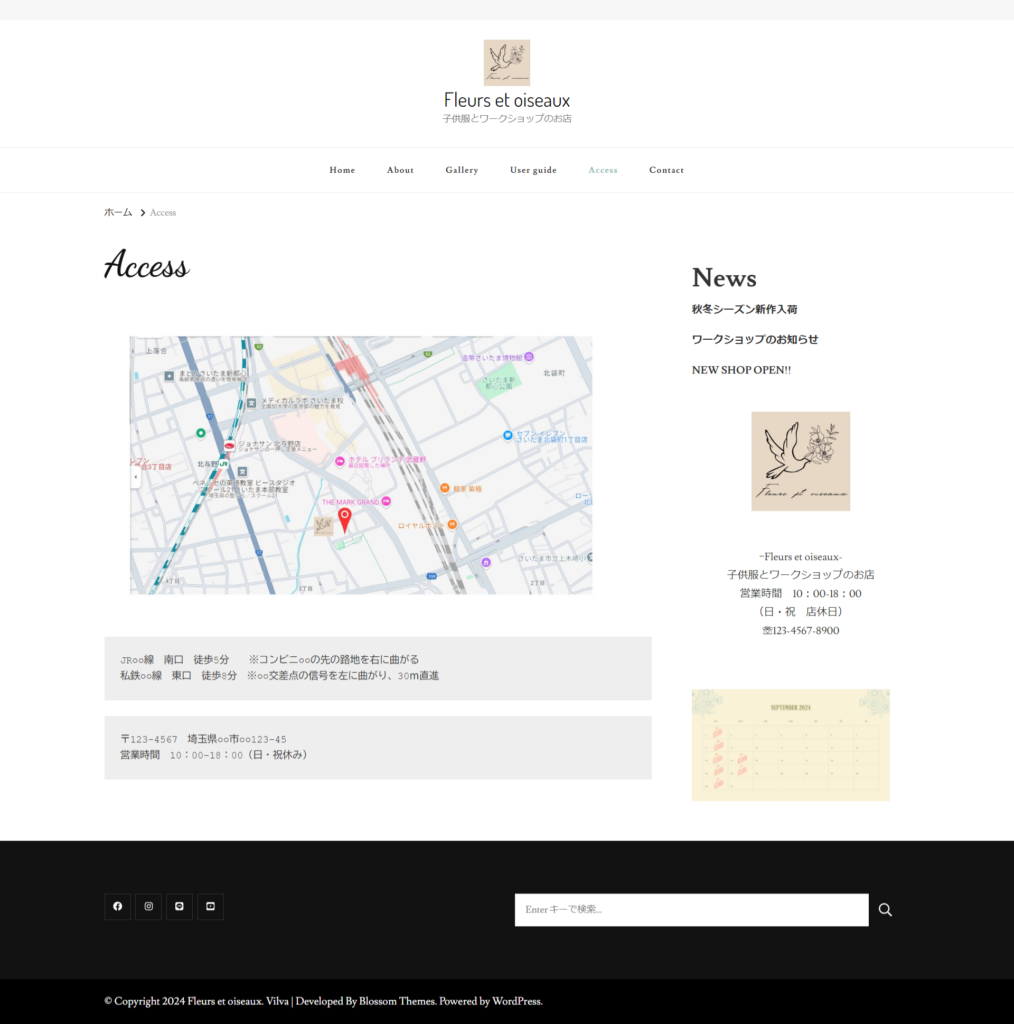
Task: Click the footer search input field
Action: [690, 910]
